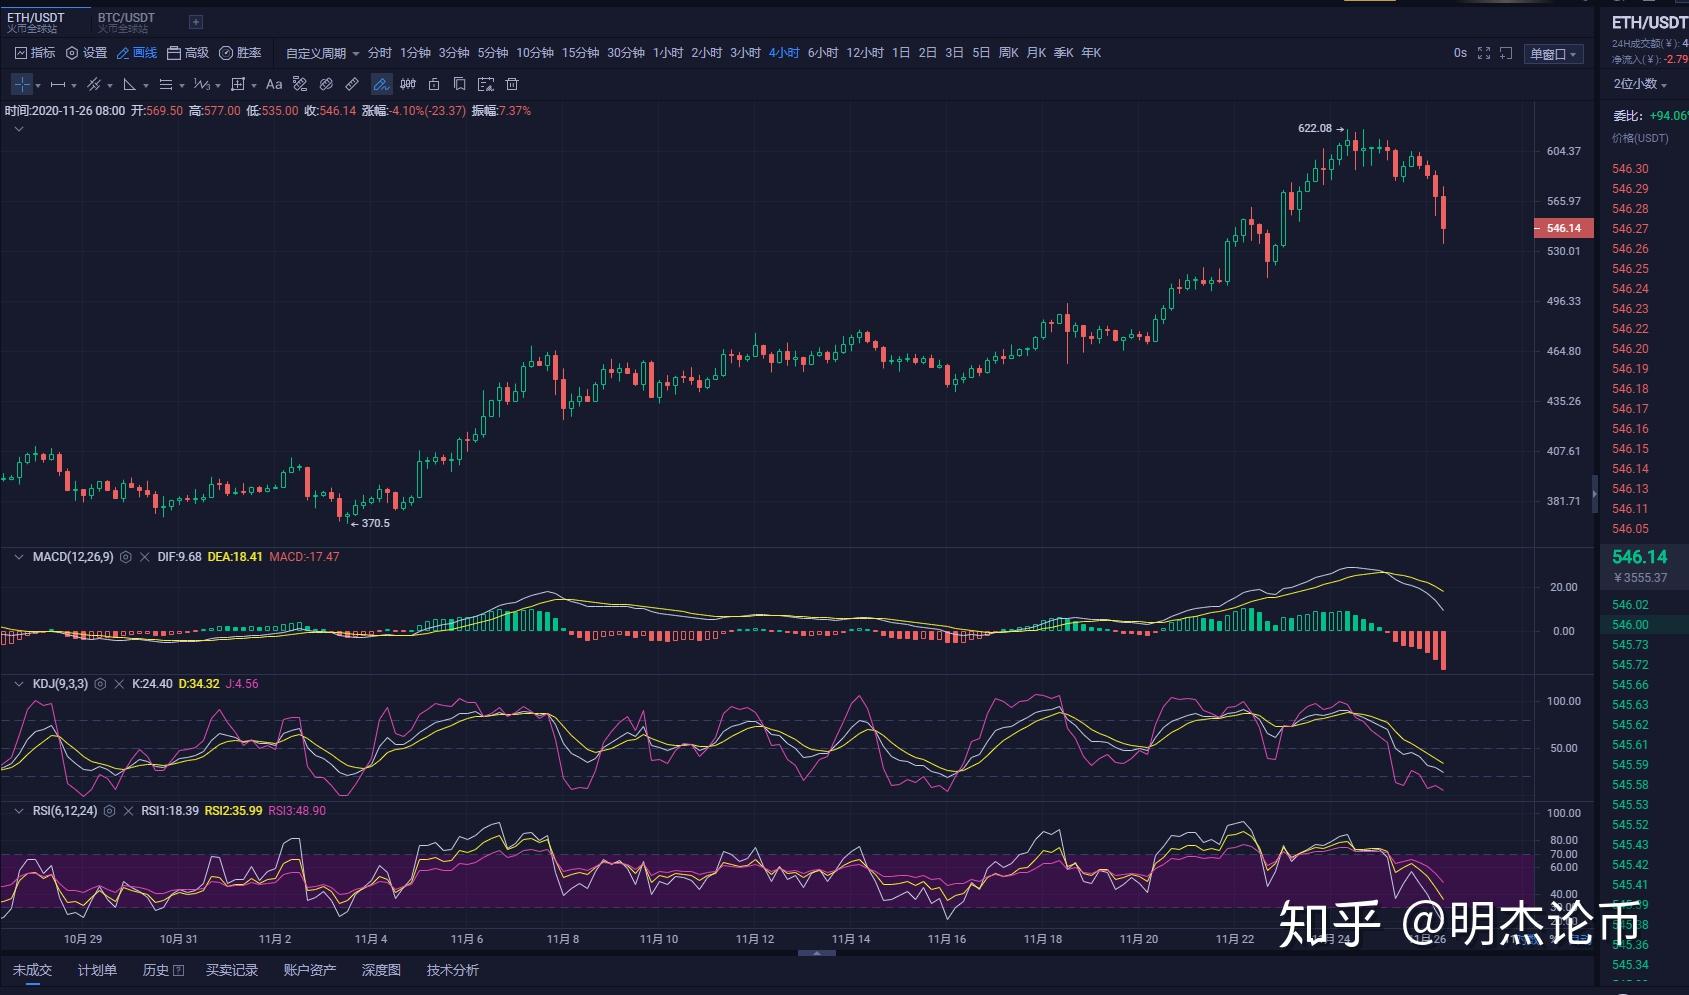Select the Aa text annotation tool
This screenshot has height=995, width=1689.
click(274, 85)
